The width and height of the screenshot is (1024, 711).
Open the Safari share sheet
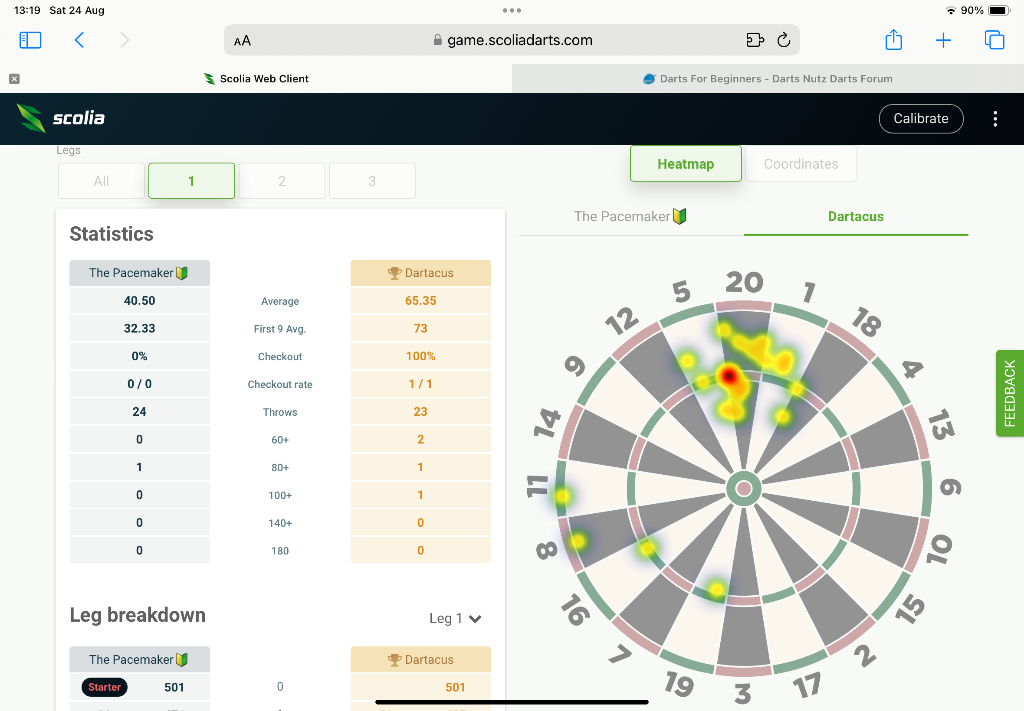point(893,40)
